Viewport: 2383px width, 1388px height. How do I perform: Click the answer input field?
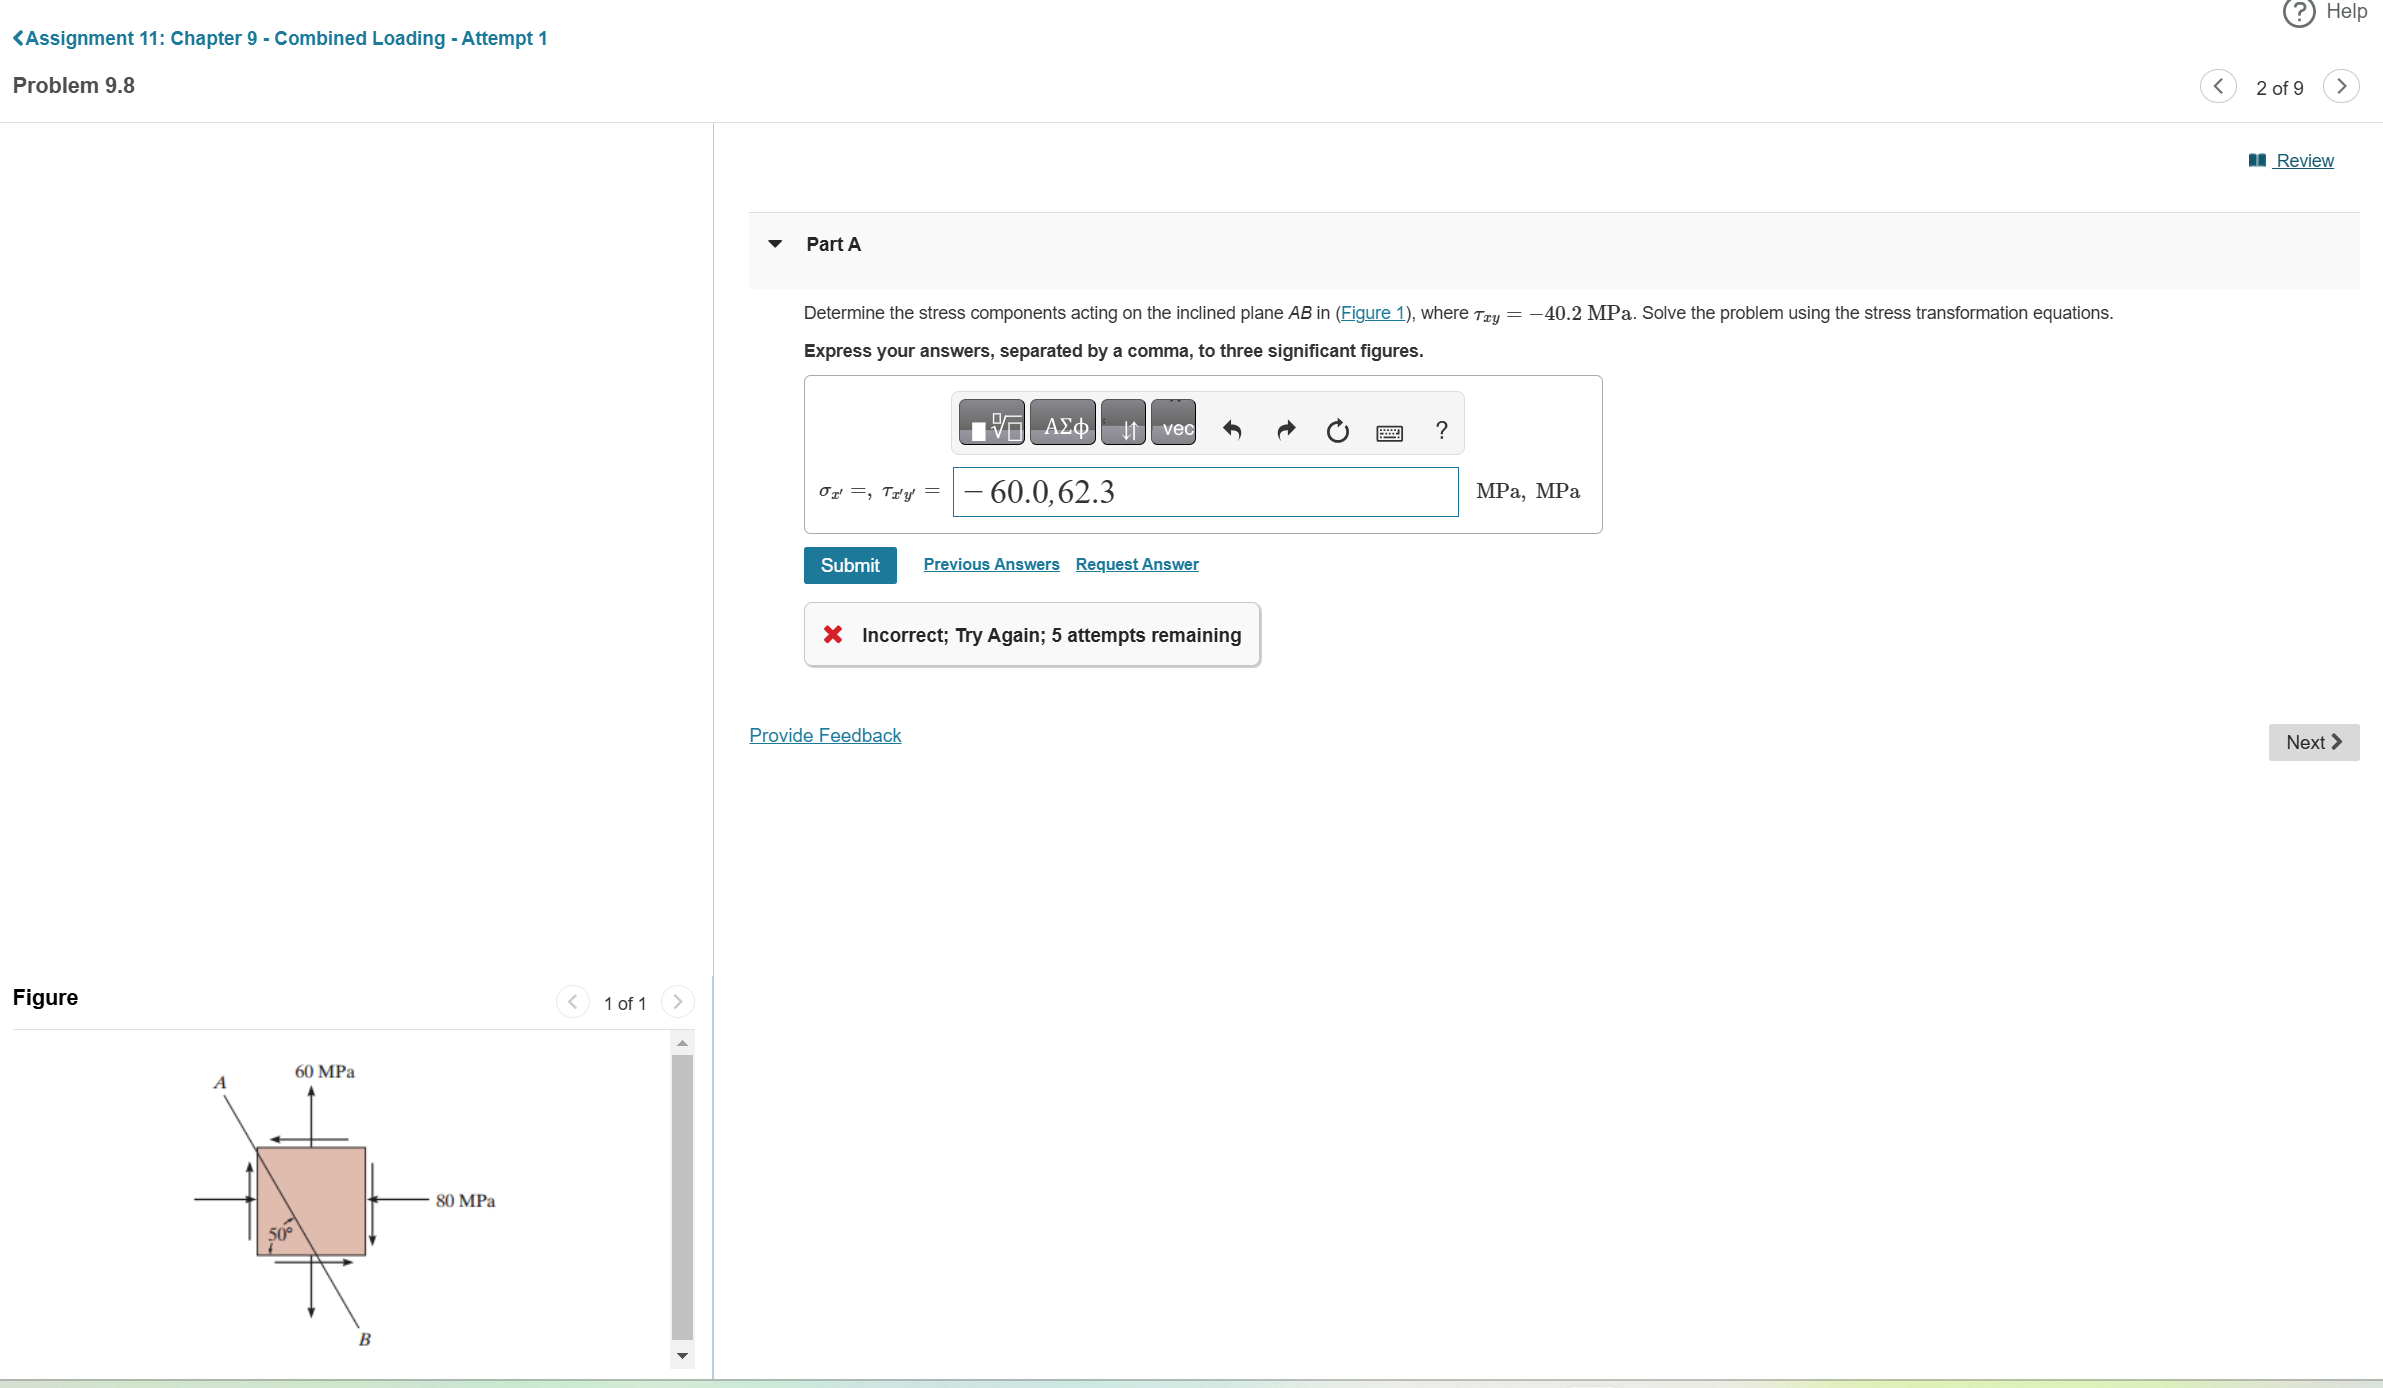(x=1205, y=492)
